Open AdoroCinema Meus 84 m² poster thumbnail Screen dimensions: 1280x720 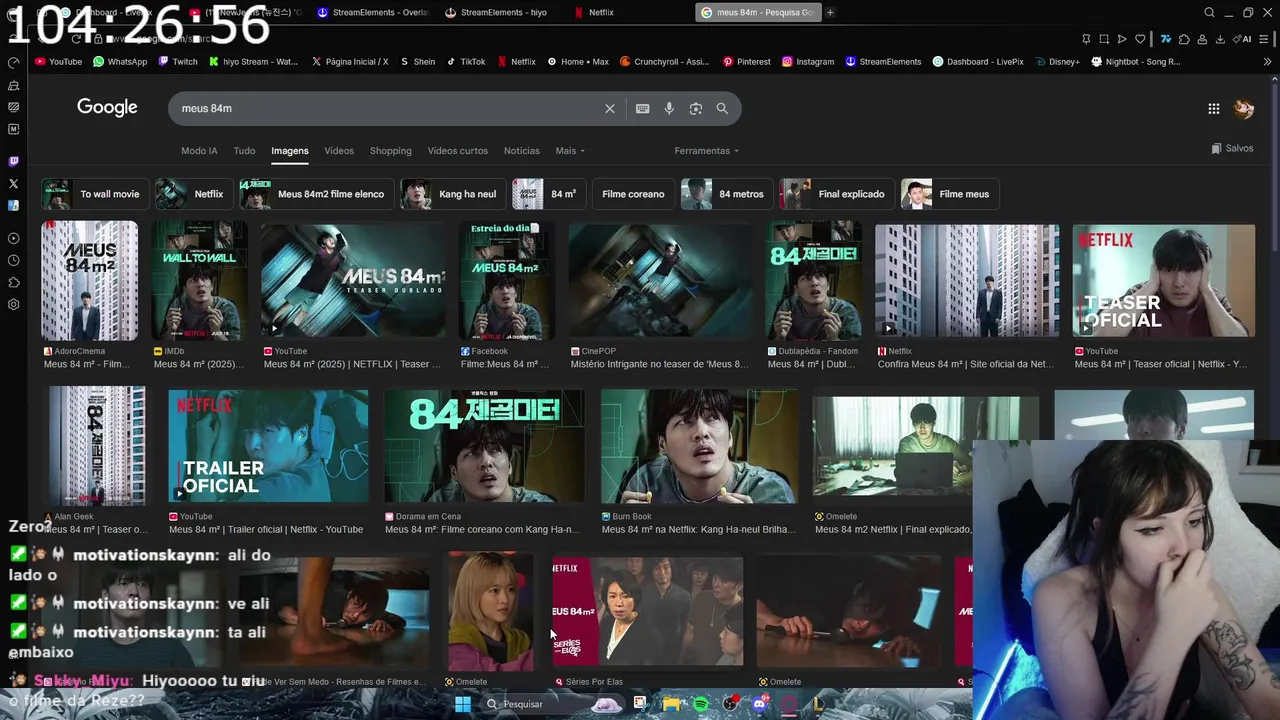(x=89, y=281)
